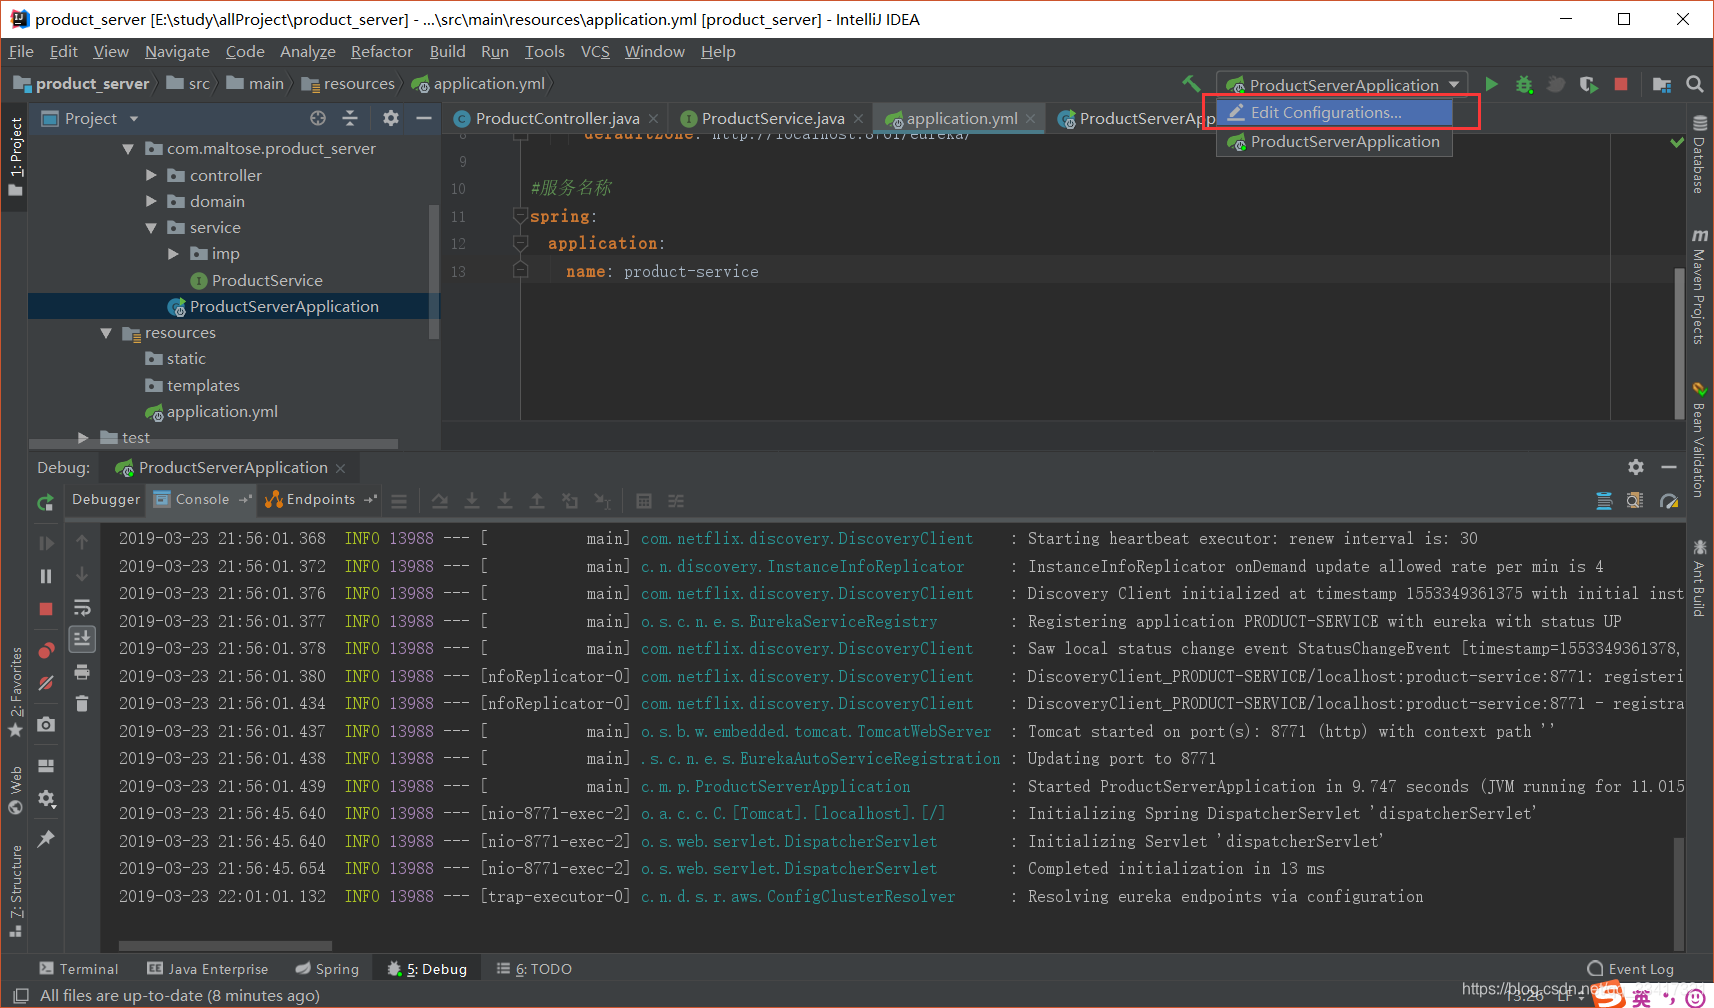This screenshot has height=1008, width=1714.
Task: Expand the domain folder
Action: point(151,201)
